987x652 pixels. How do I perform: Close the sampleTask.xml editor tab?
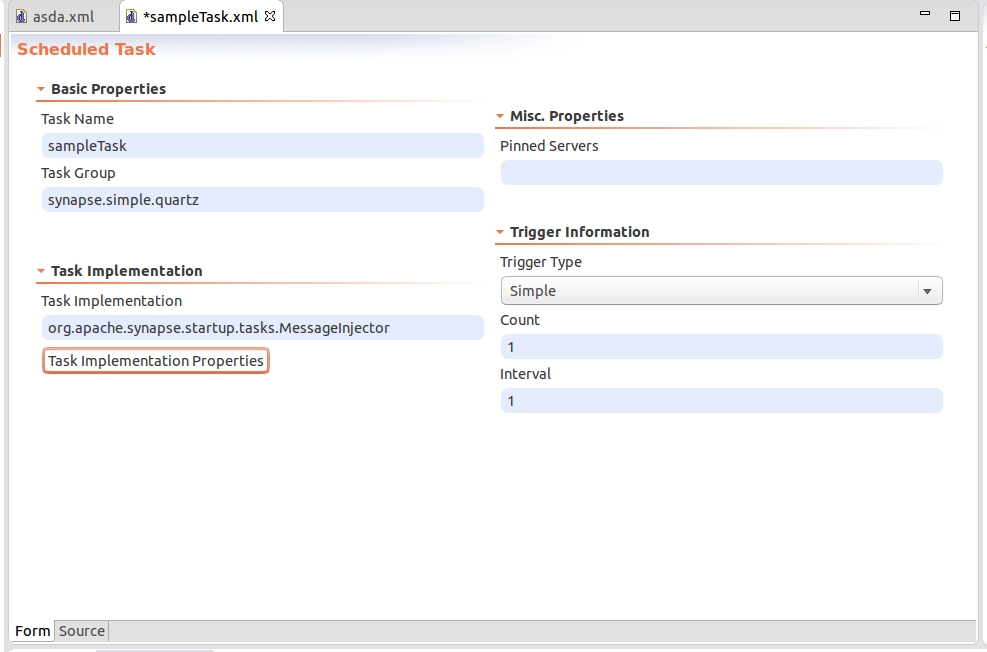click(269, 16)
